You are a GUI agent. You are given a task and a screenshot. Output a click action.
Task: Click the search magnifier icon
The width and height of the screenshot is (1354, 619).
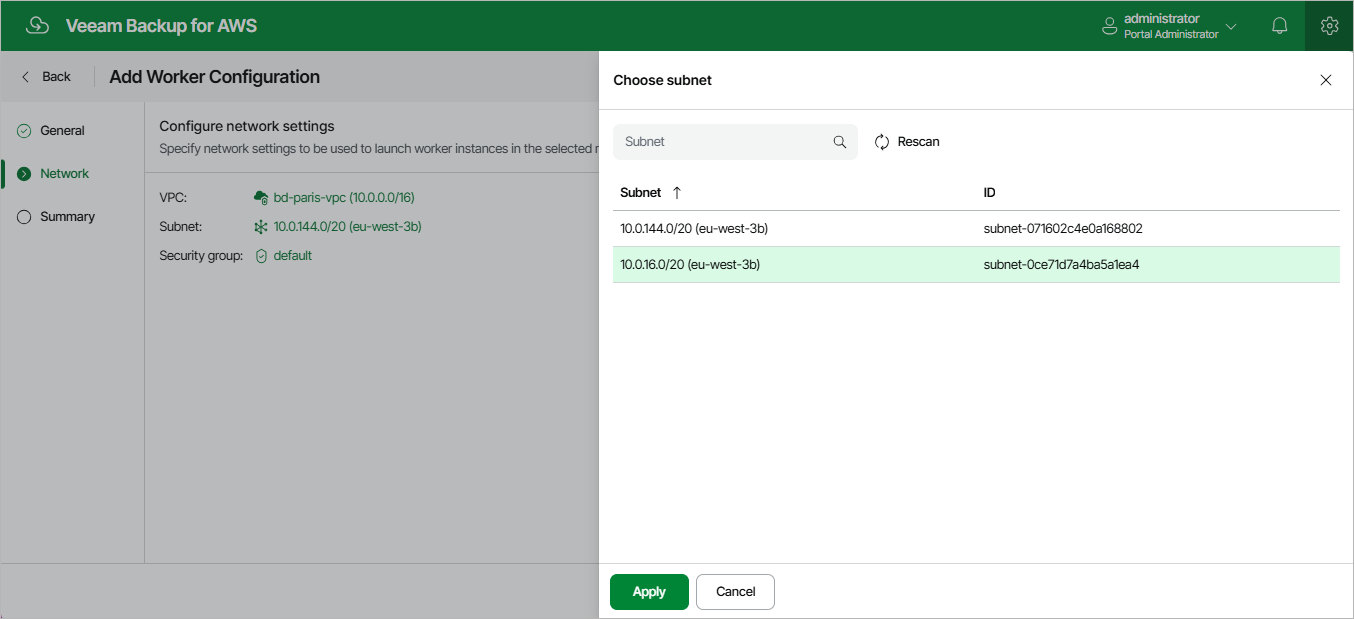[x=840, y=142]
